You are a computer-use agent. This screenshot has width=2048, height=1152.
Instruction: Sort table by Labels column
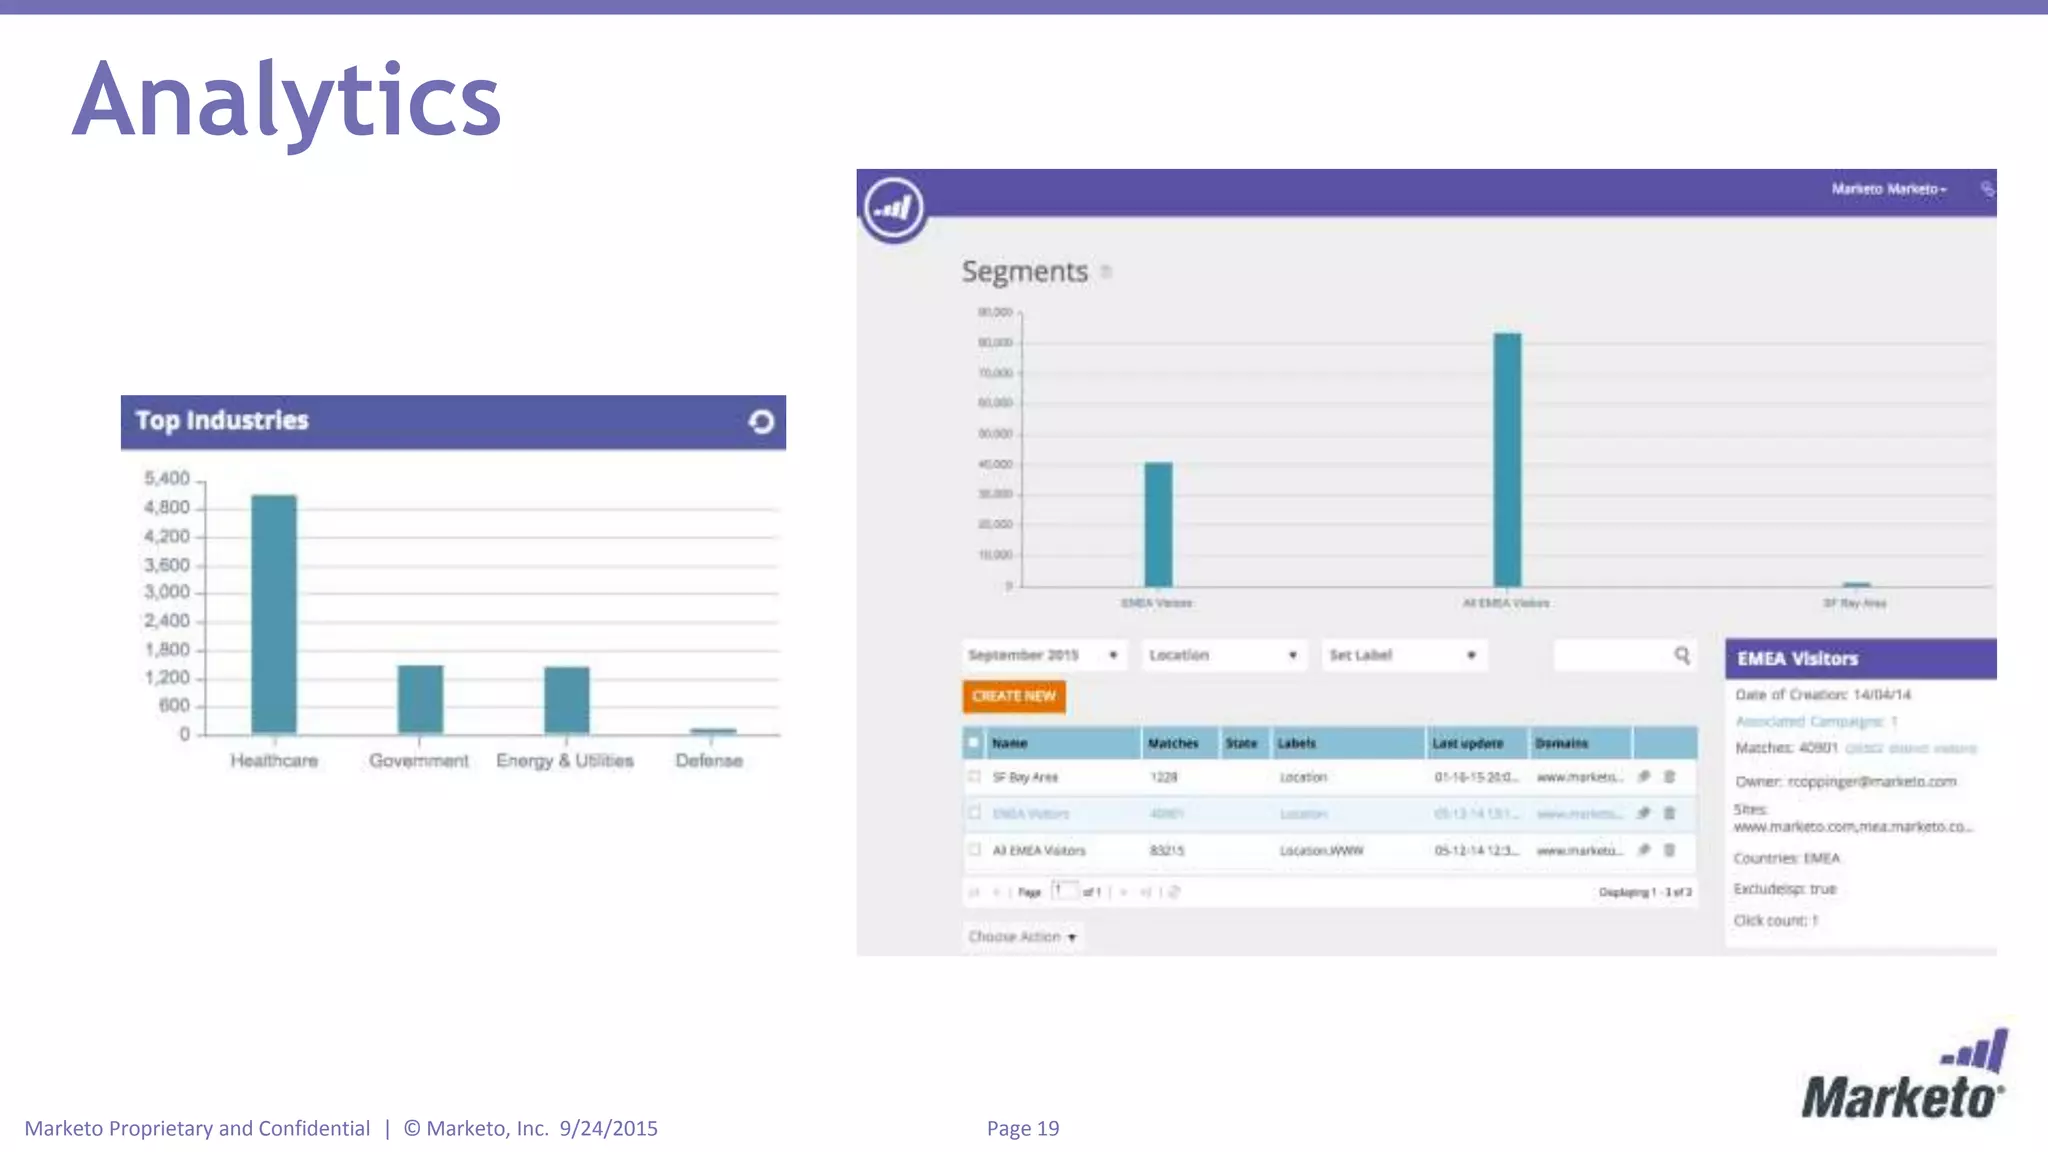coord(1348,743)
